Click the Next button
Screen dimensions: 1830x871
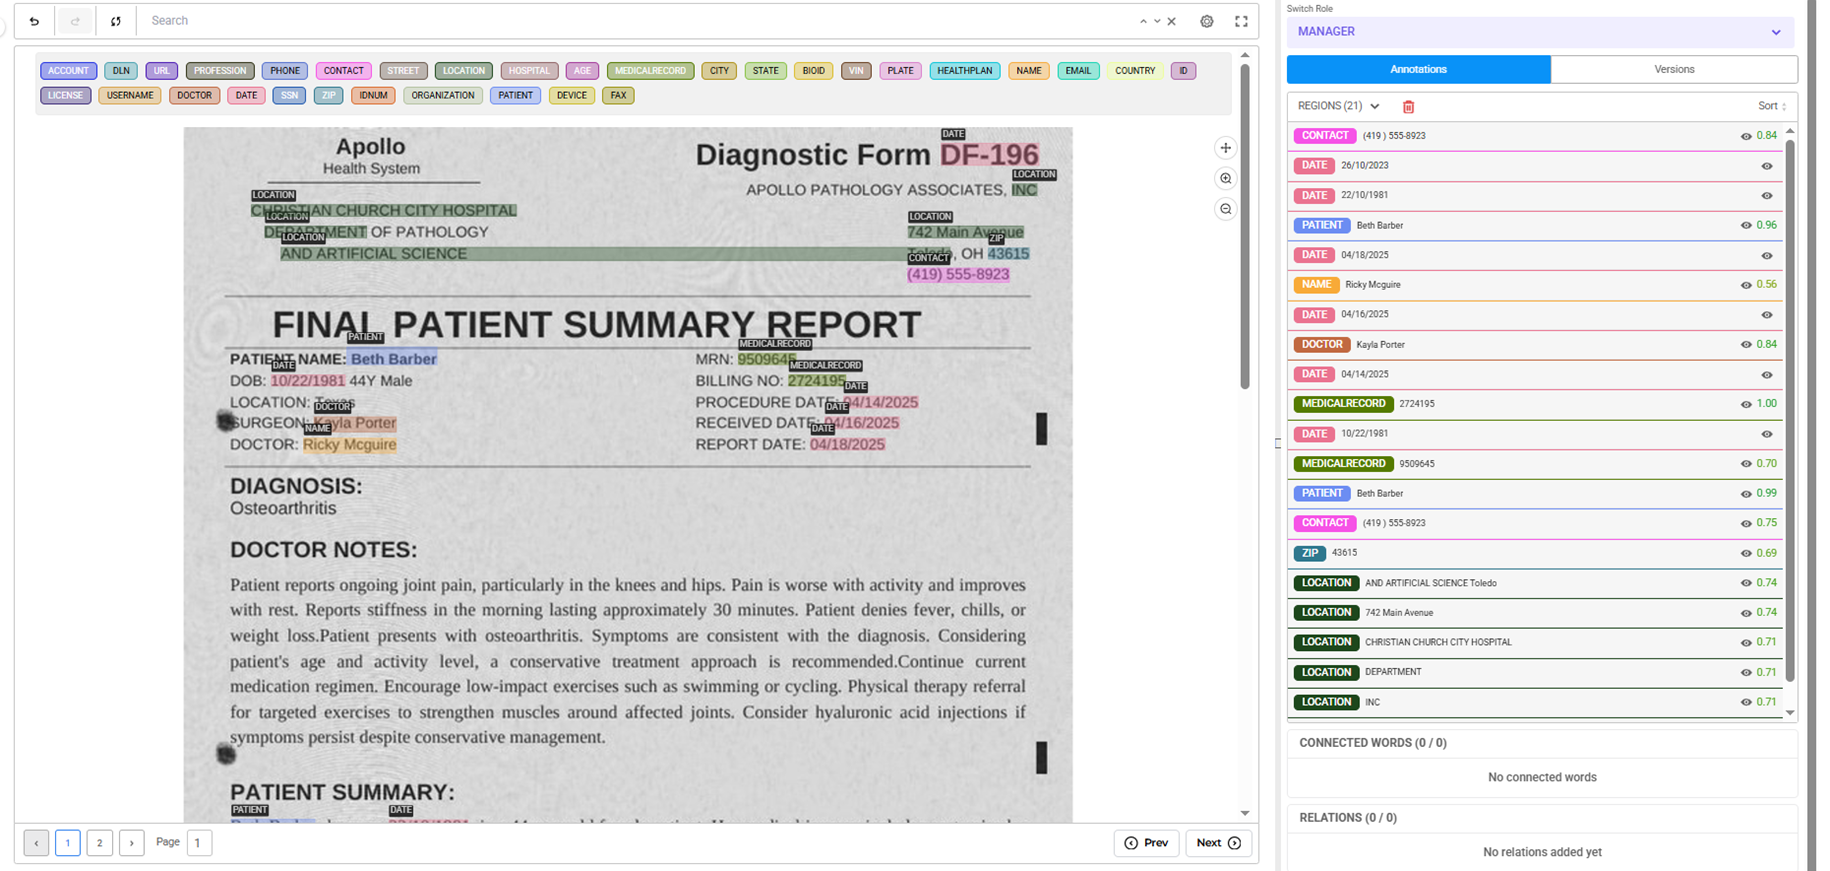(1218, 843)
